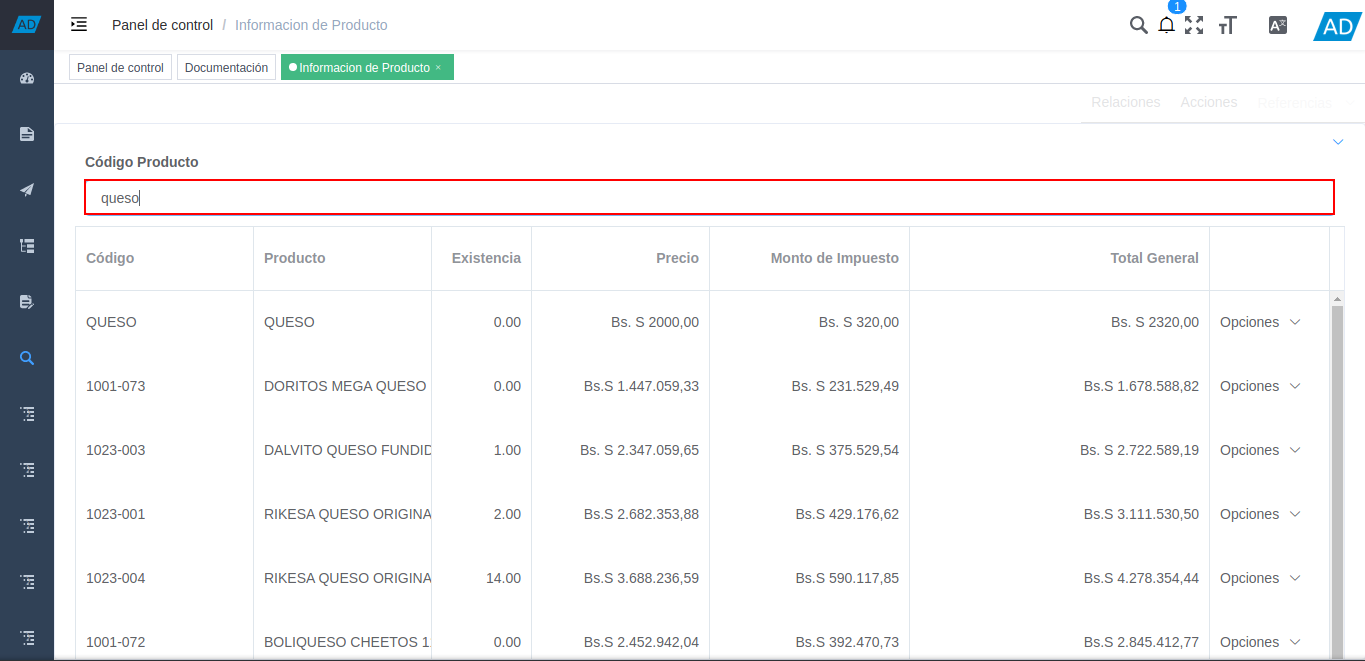Collapse the panel with the blue chevron
The image size is (1365, 661).
[x=1338, y=142]
